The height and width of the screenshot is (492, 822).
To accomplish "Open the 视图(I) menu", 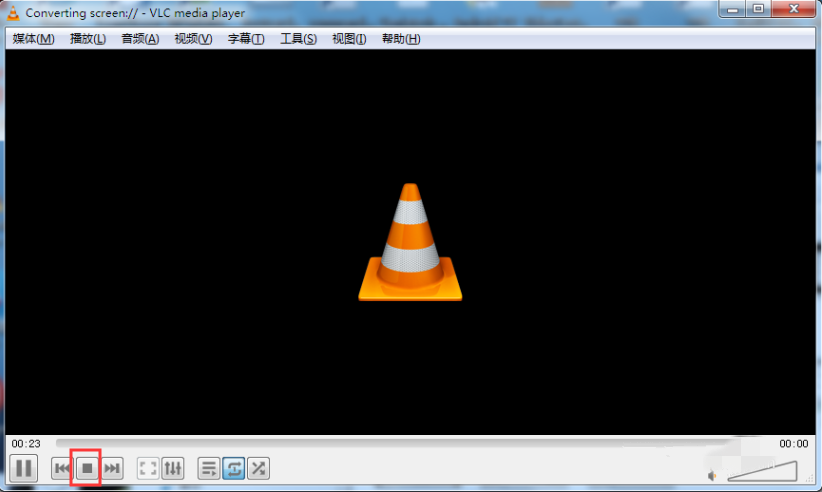I will (x=349, y=39).
